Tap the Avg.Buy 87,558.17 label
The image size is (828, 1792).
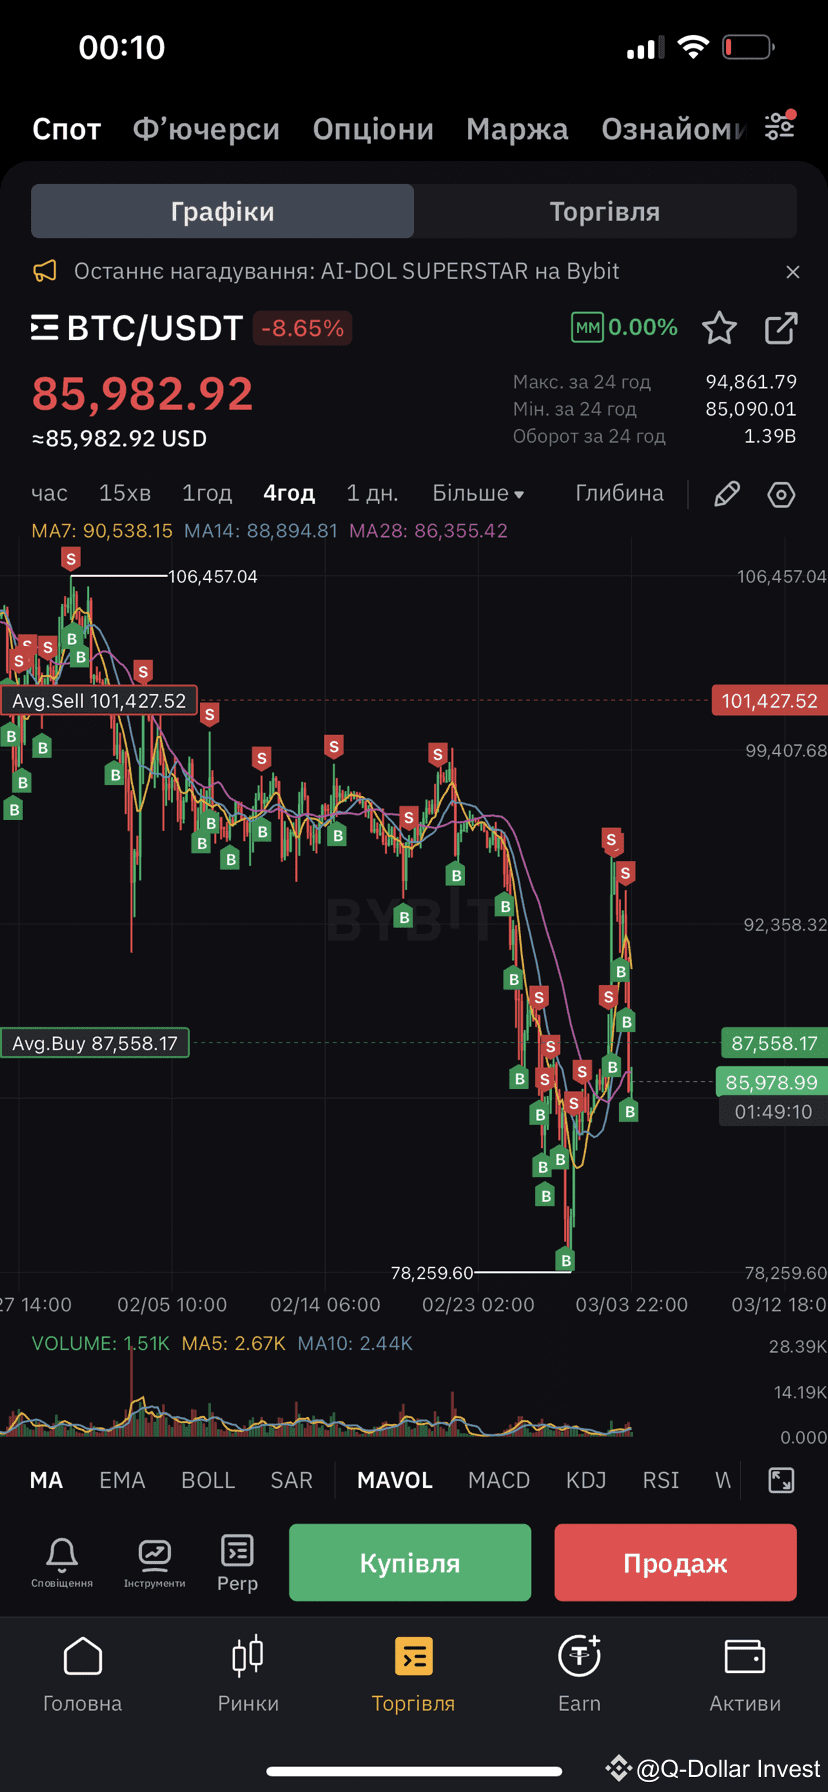[95, 1043]
